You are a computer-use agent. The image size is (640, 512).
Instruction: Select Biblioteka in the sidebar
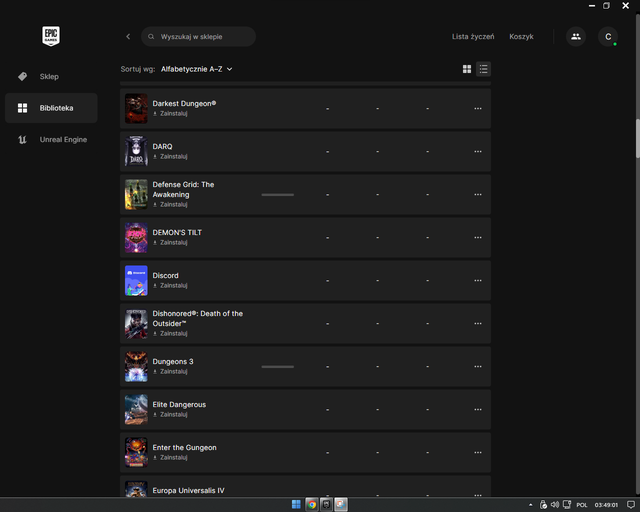(x=51, y=108)
